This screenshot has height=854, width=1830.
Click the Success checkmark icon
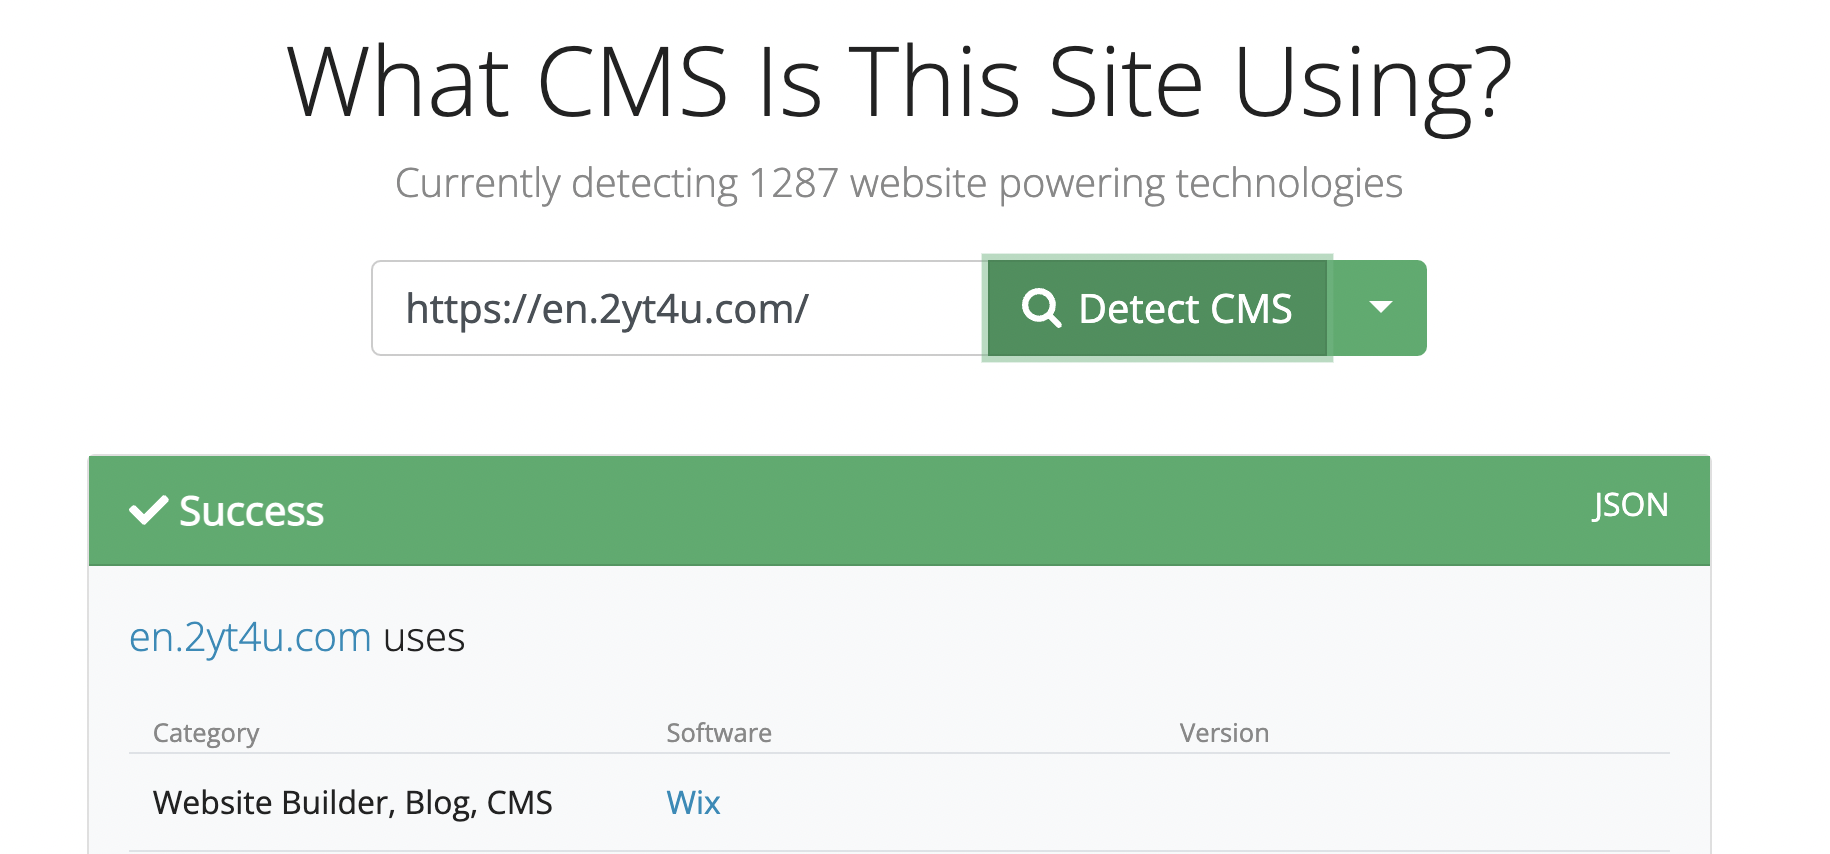(148, 510)
